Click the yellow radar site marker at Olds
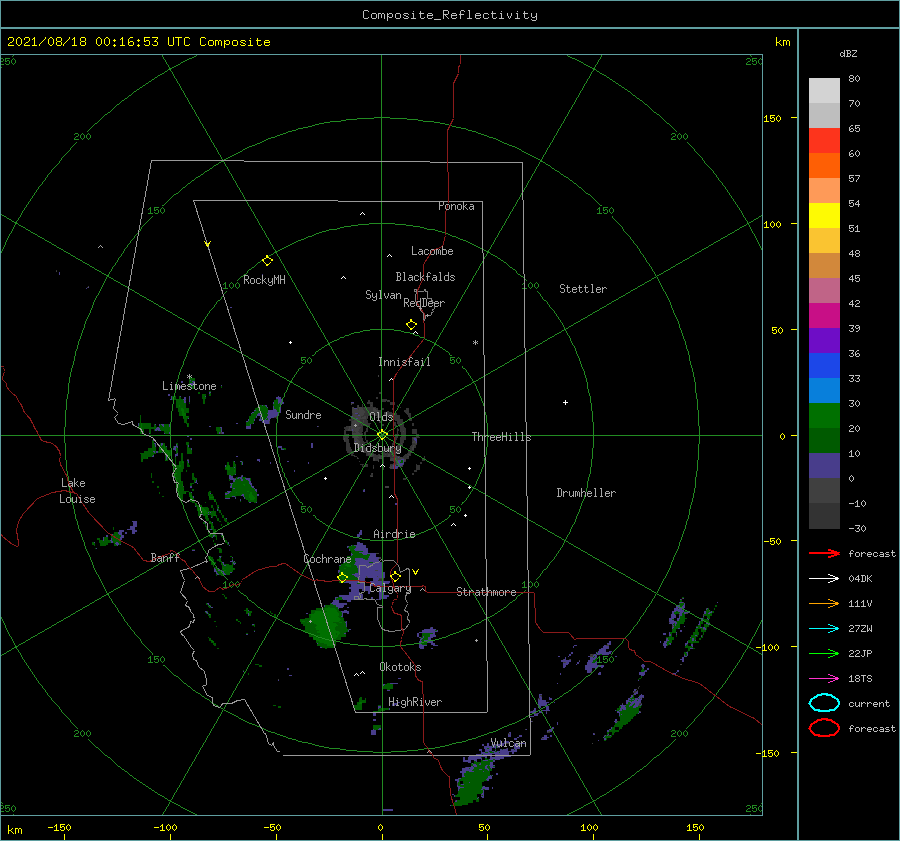900x841 pixels. coord(382,435)
